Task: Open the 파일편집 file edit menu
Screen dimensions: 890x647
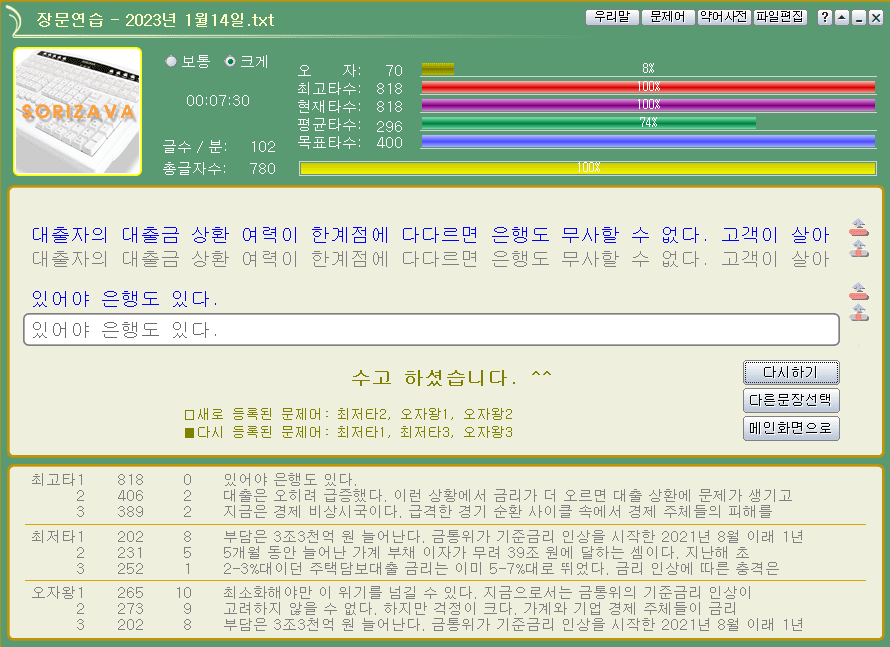Action: (x=780, y=17)
